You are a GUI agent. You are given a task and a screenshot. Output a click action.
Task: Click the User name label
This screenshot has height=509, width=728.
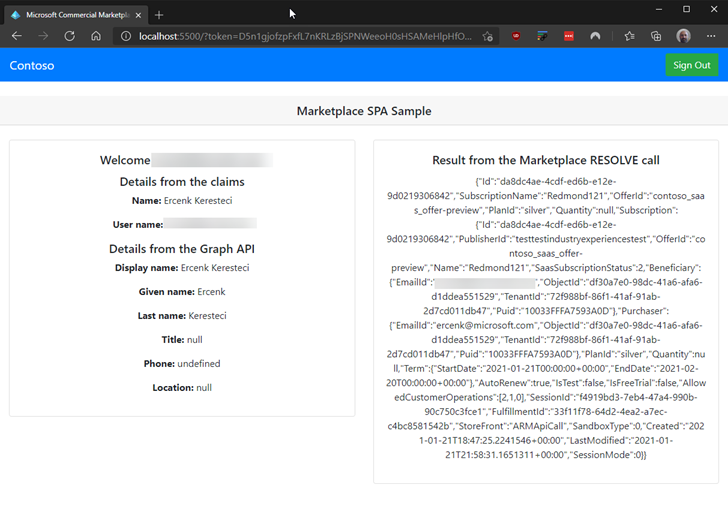point(138,225)
